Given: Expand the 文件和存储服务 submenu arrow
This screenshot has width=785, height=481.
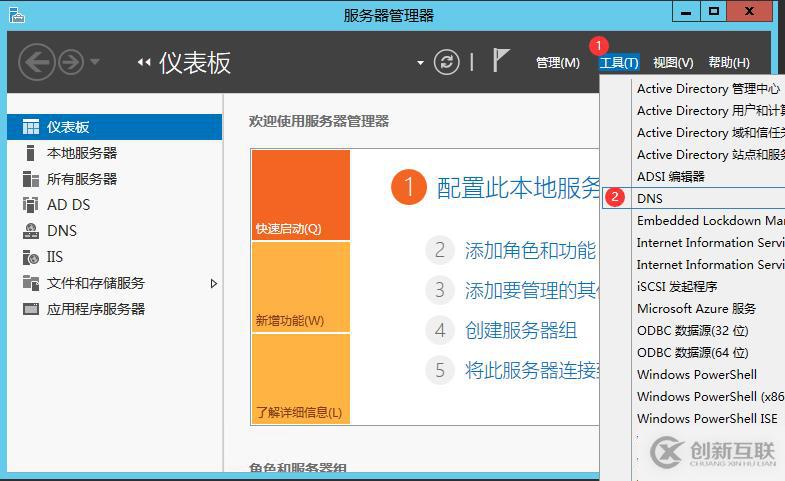Looking at the screenshot, I should coord(214,284).
